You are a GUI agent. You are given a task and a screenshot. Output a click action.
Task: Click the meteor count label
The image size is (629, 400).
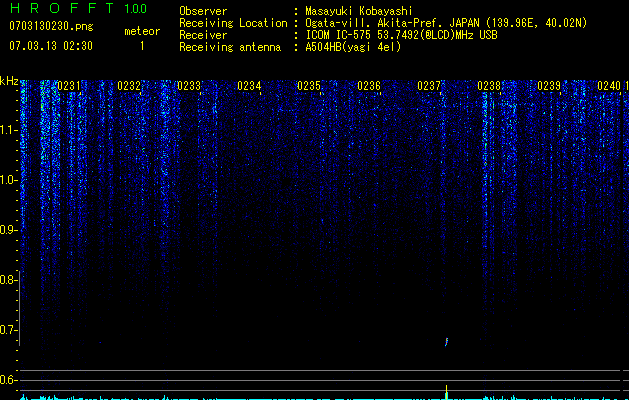coord(142,31)
